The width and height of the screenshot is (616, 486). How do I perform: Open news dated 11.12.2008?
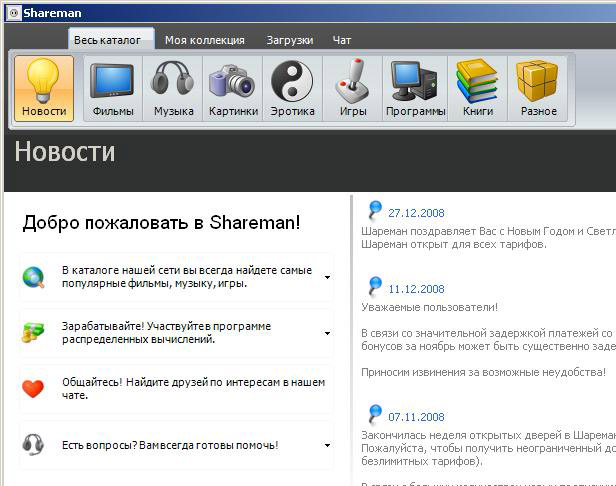pyautogui.click(x=416, y=289)
